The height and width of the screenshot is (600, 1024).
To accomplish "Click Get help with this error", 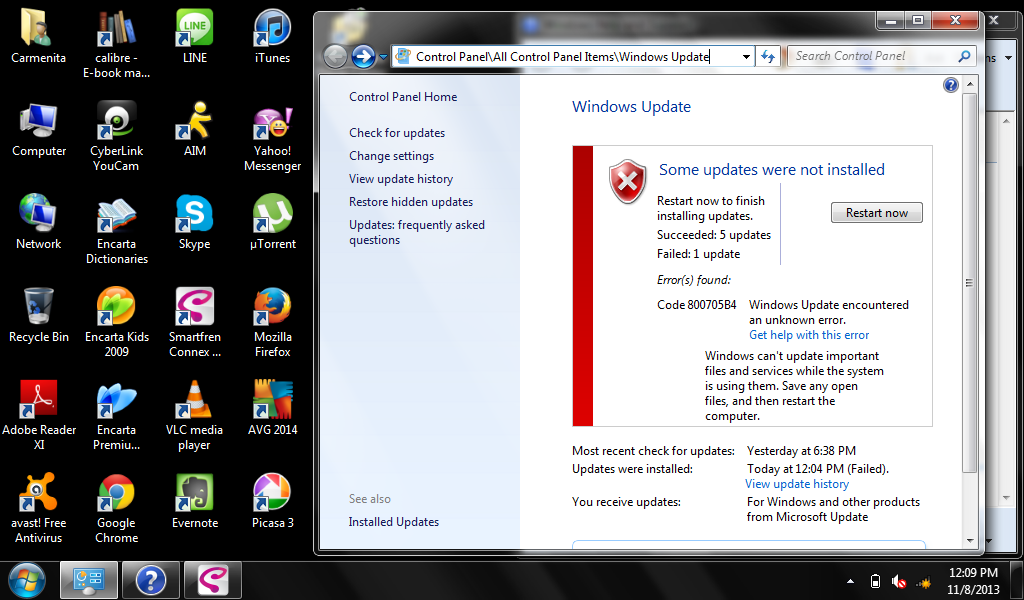I will pos(809,335).
